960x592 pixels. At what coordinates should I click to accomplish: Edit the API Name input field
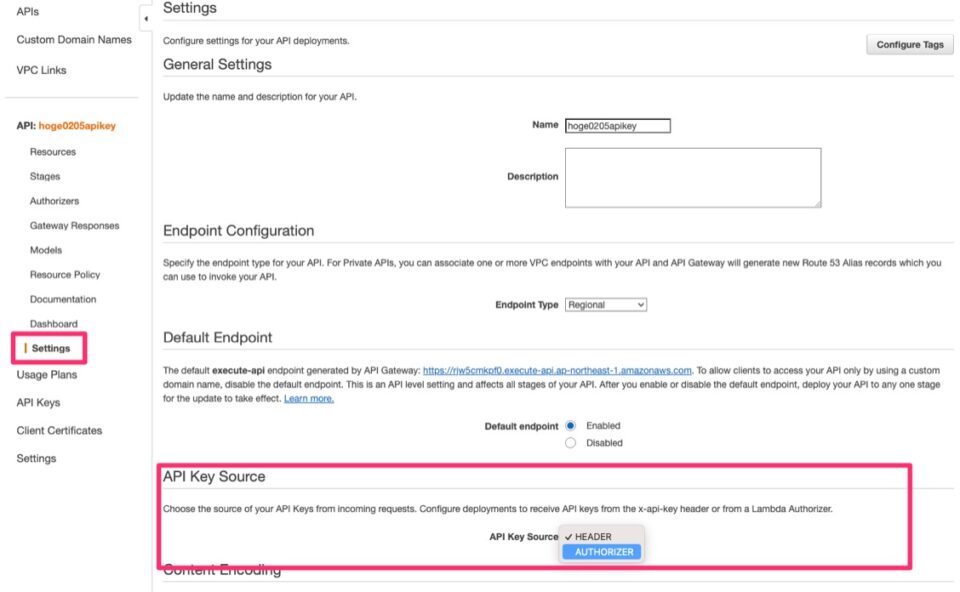coord(616,125)
